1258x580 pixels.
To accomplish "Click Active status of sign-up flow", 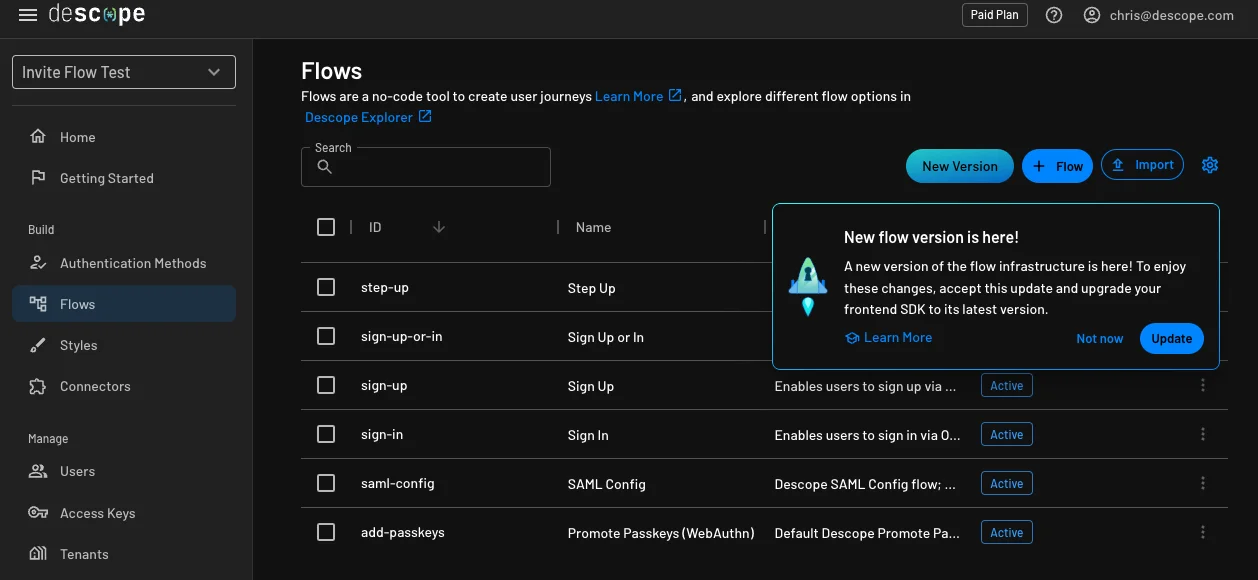I will 1007,385.
